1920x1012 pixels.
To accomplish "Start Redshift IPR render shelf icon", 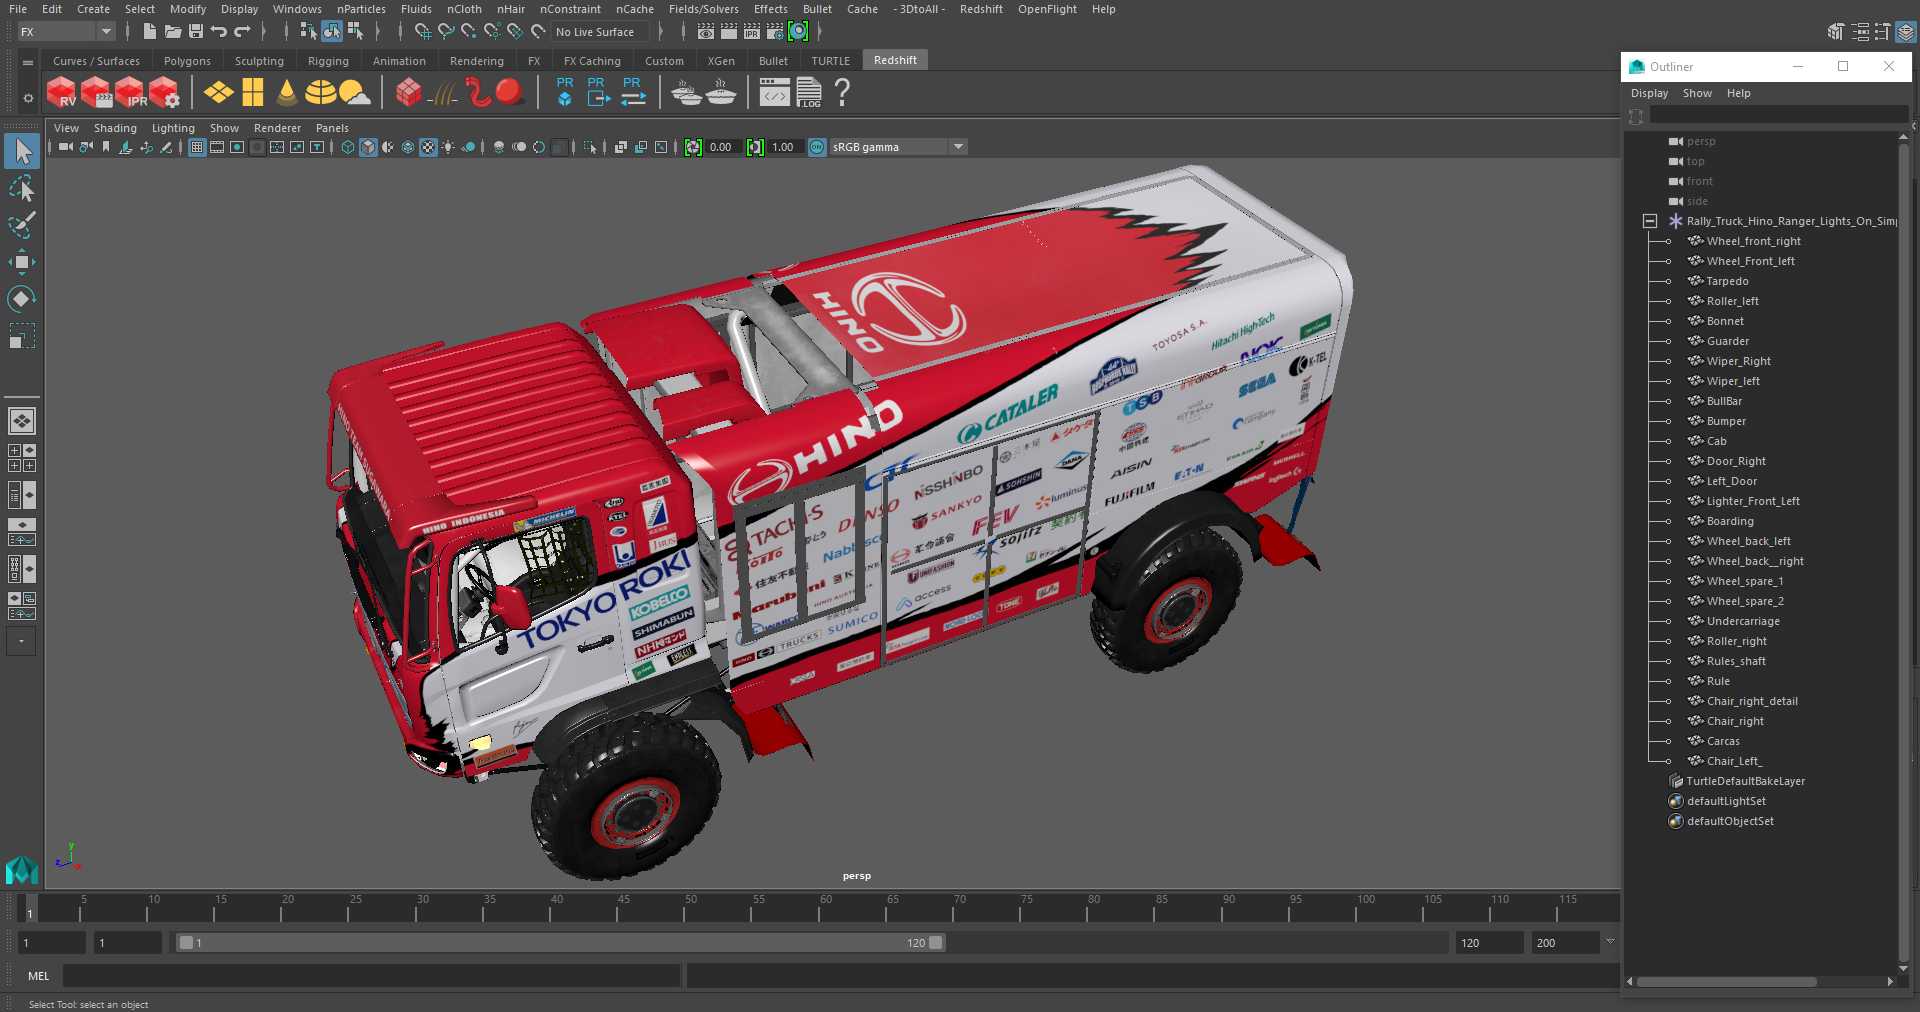I will coord(130,92).
